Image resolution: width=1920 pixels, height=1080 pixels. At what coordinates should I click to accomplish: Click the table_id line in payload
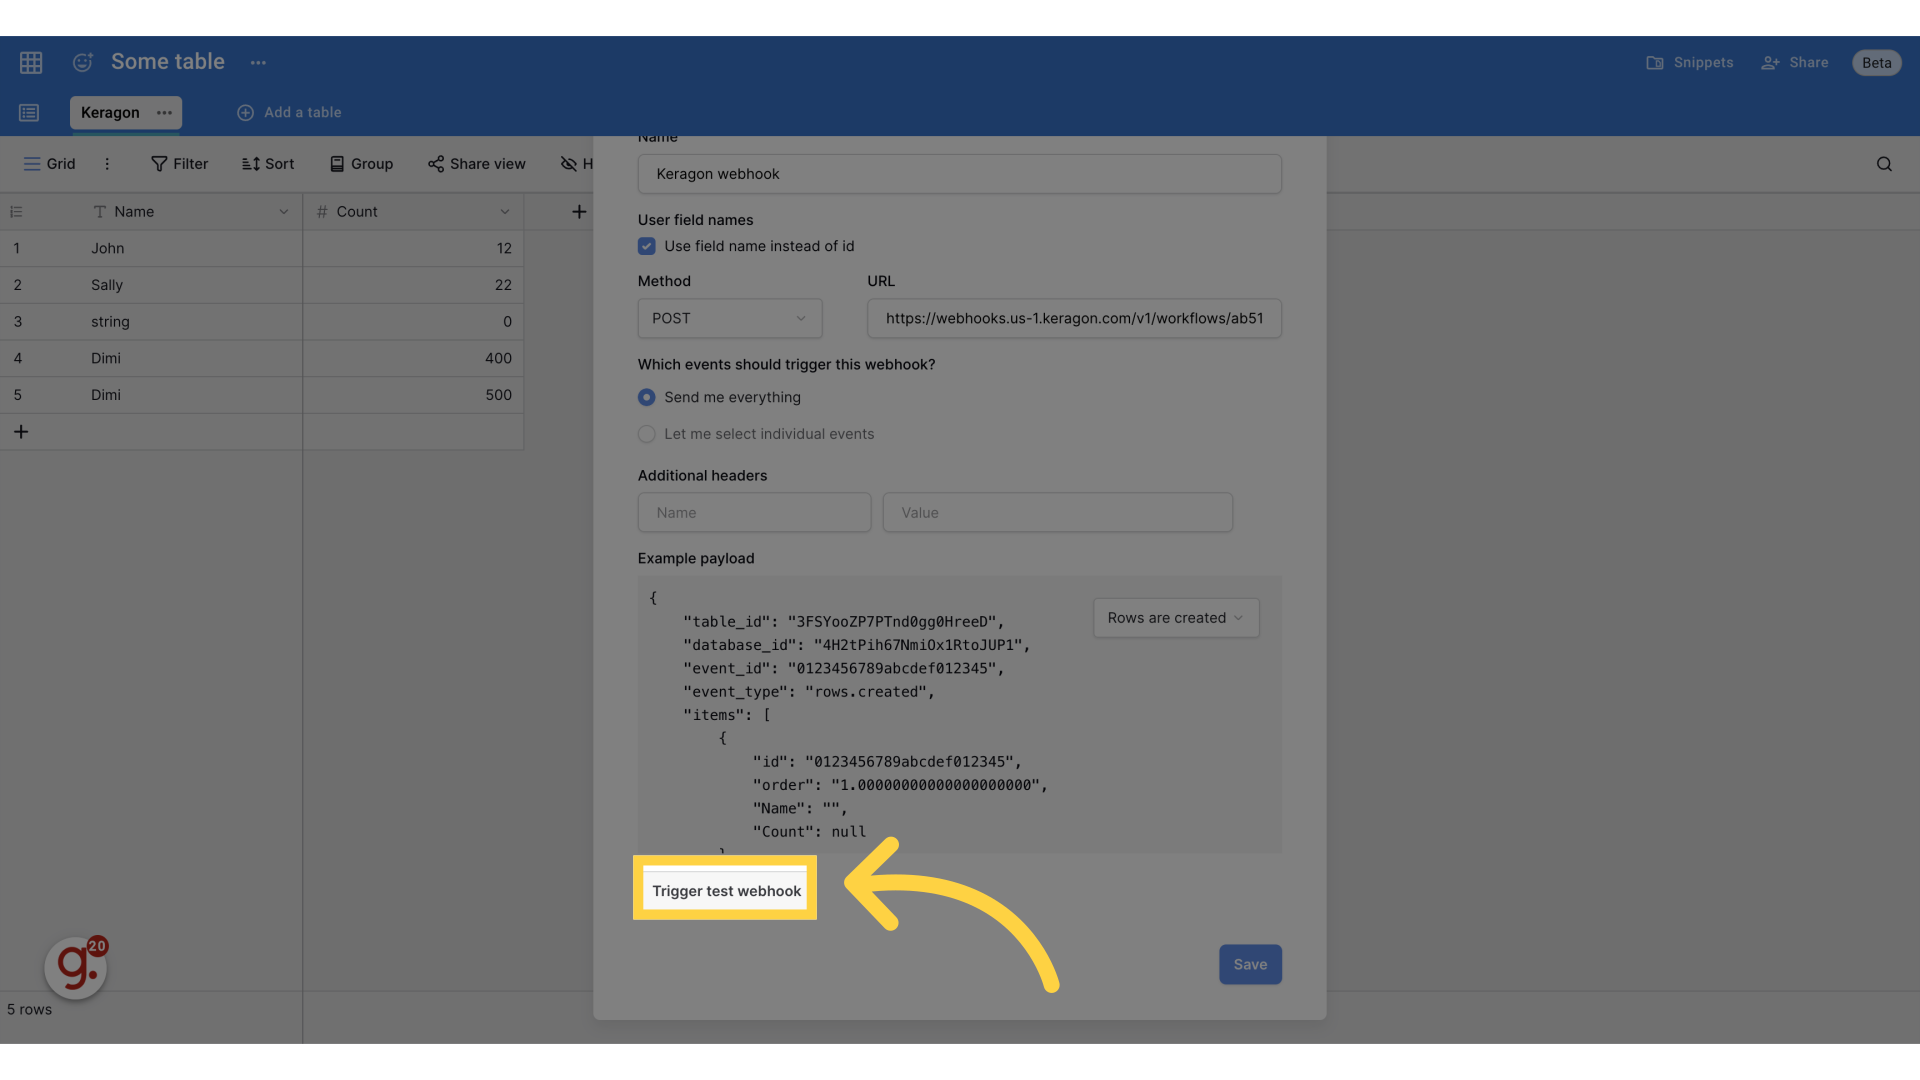point(843,621)
